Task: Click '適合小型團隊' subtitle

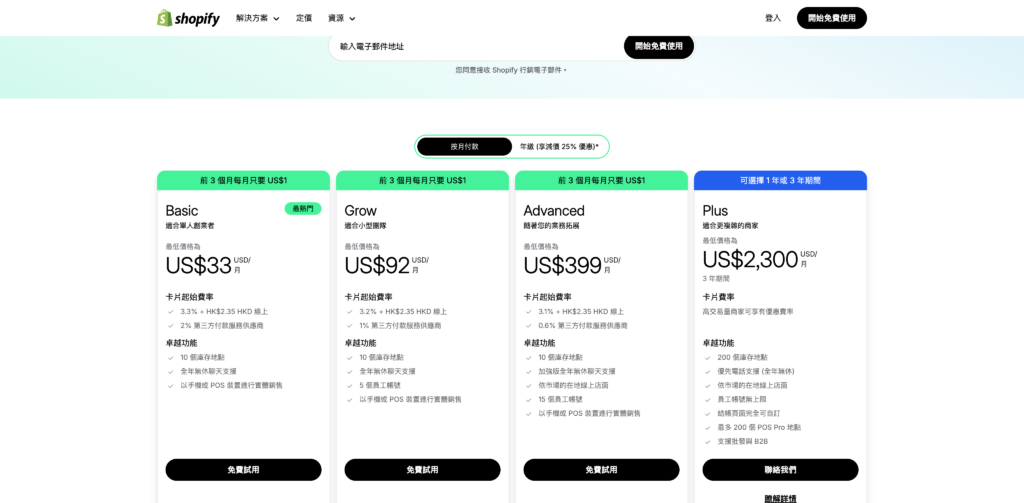Action: [x=364, y=226]
